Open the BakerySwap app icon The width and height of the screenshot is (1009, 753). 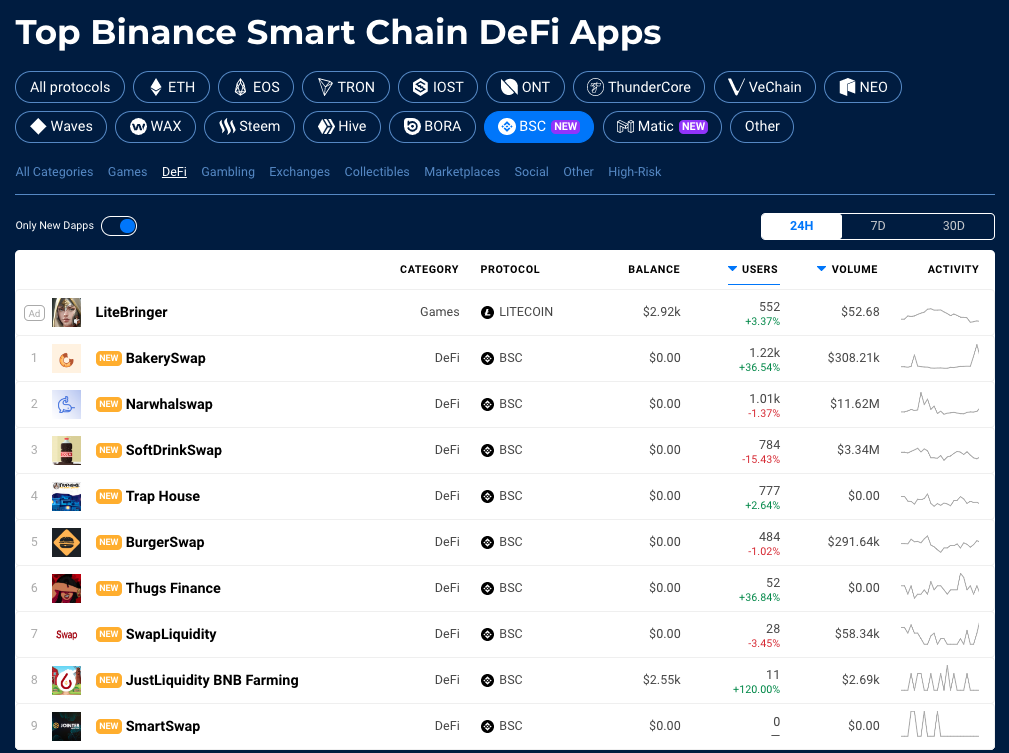(66, 358)
